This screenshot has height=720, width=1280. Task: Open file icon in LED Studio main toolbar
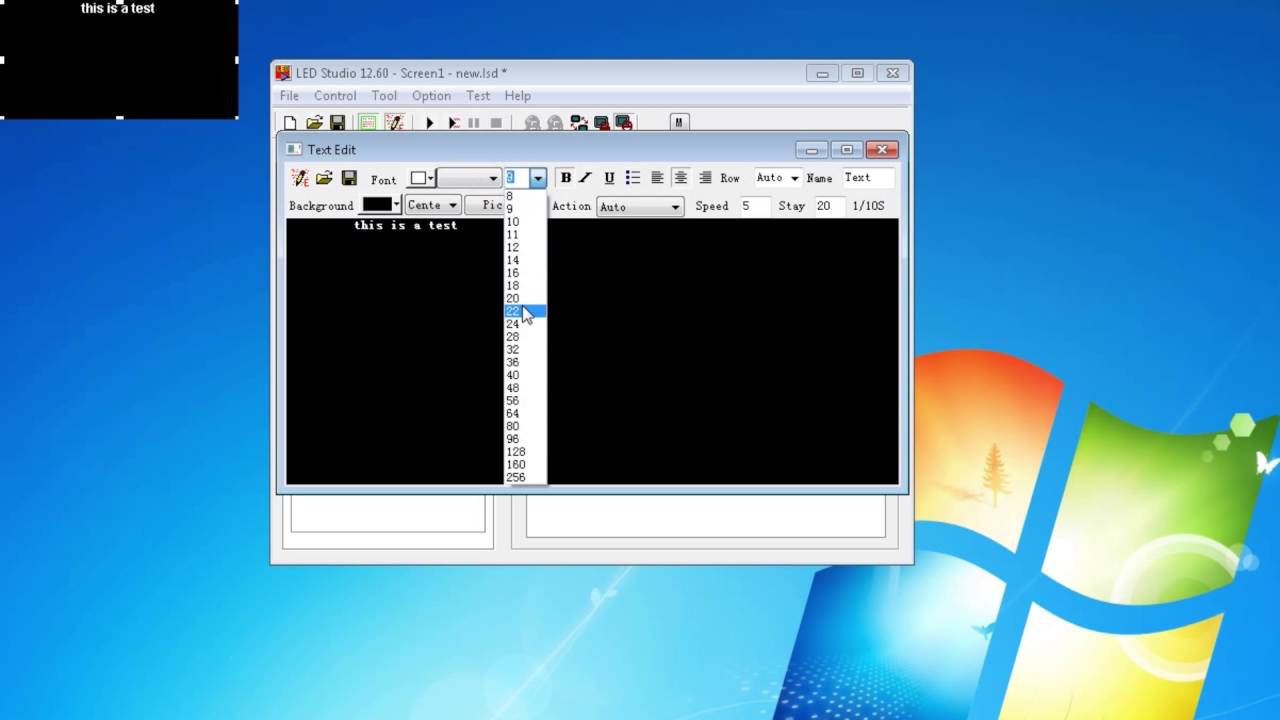(x=314, y=123)
